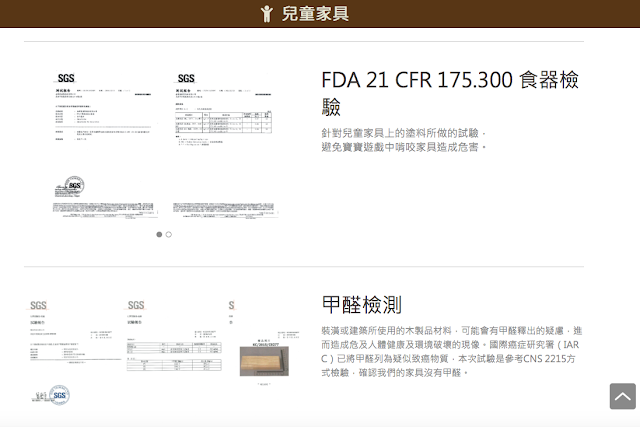
Task: Click SGS logo on second formaldehyde report page
Action: tap(136, 305)
